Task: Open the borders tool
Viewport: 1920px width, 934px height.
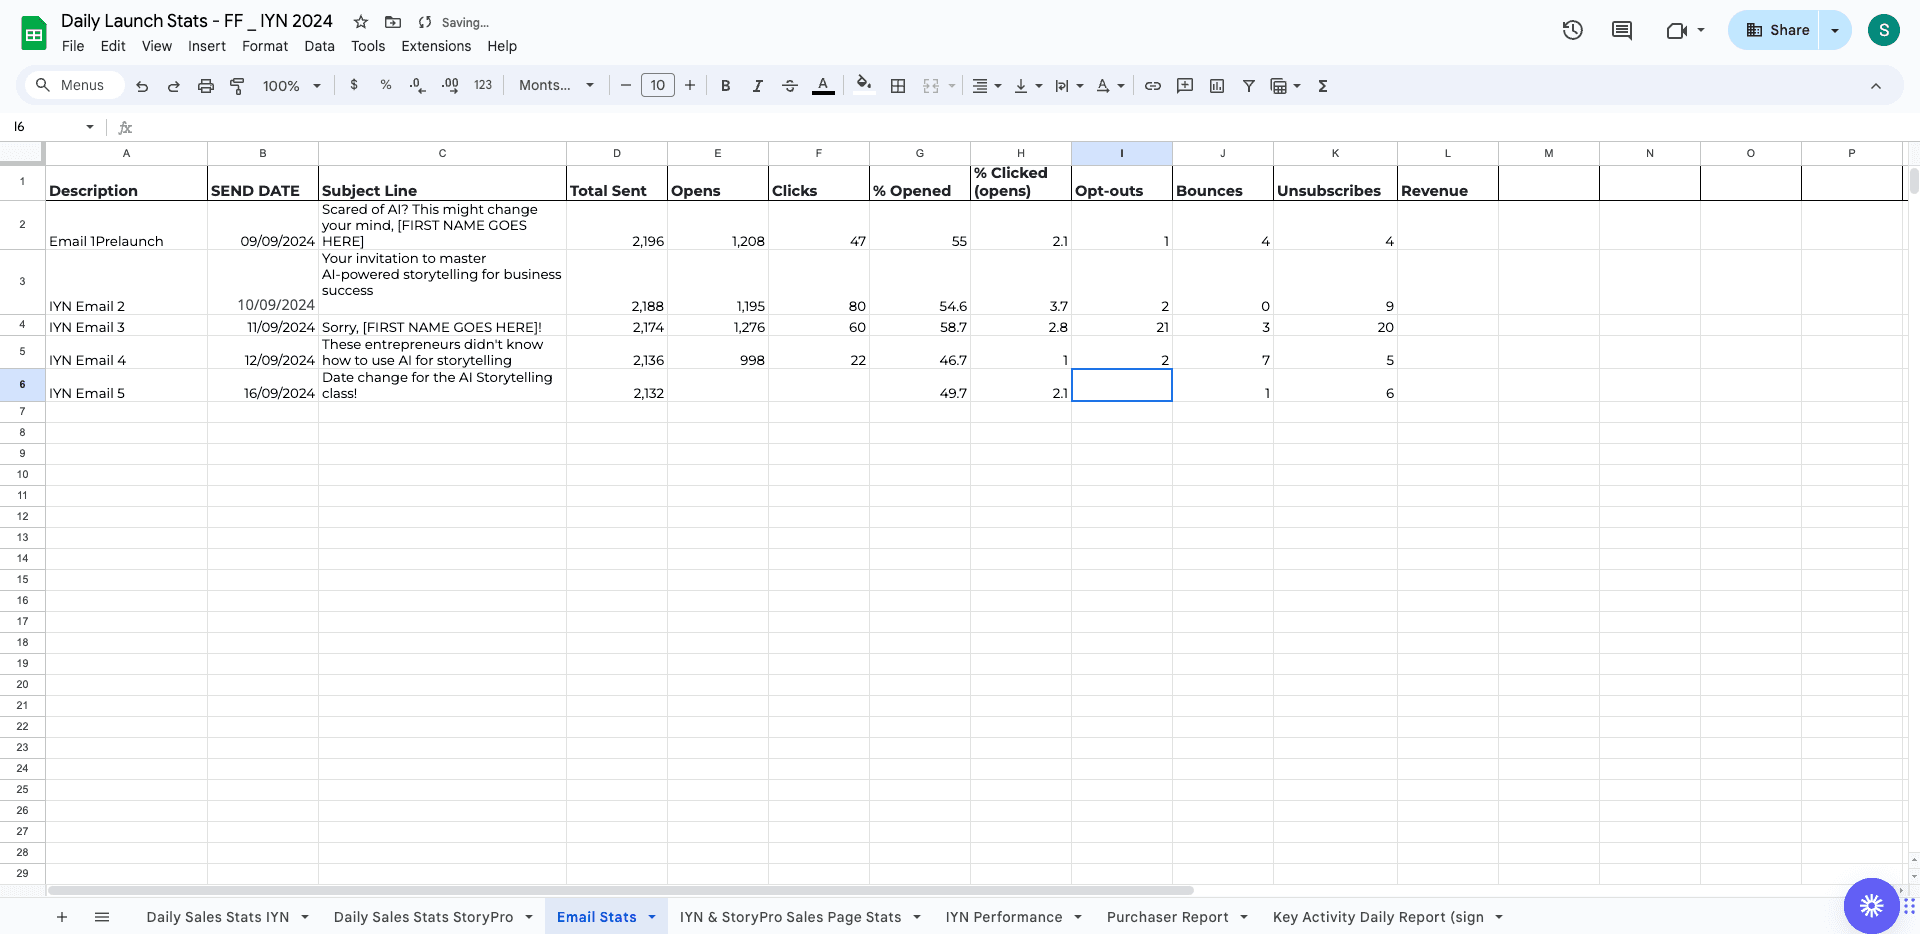Action: pyautogui.click(x=898, y=86)
